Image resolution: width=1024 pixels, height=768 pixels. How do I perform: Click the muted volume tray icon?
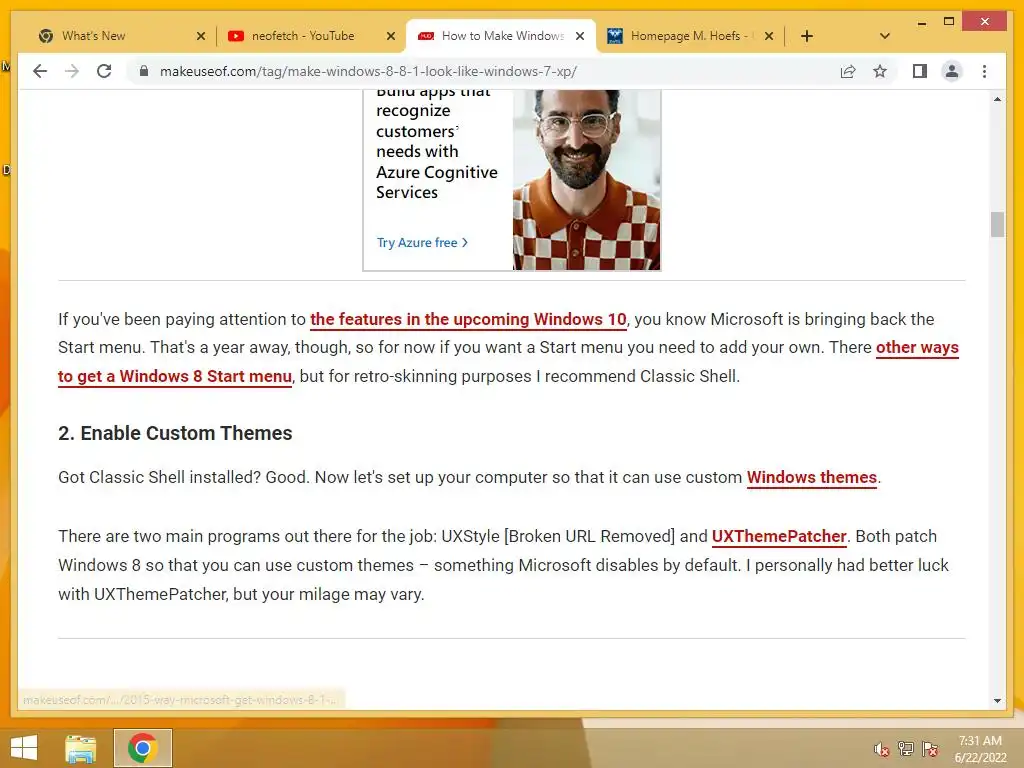881,749
